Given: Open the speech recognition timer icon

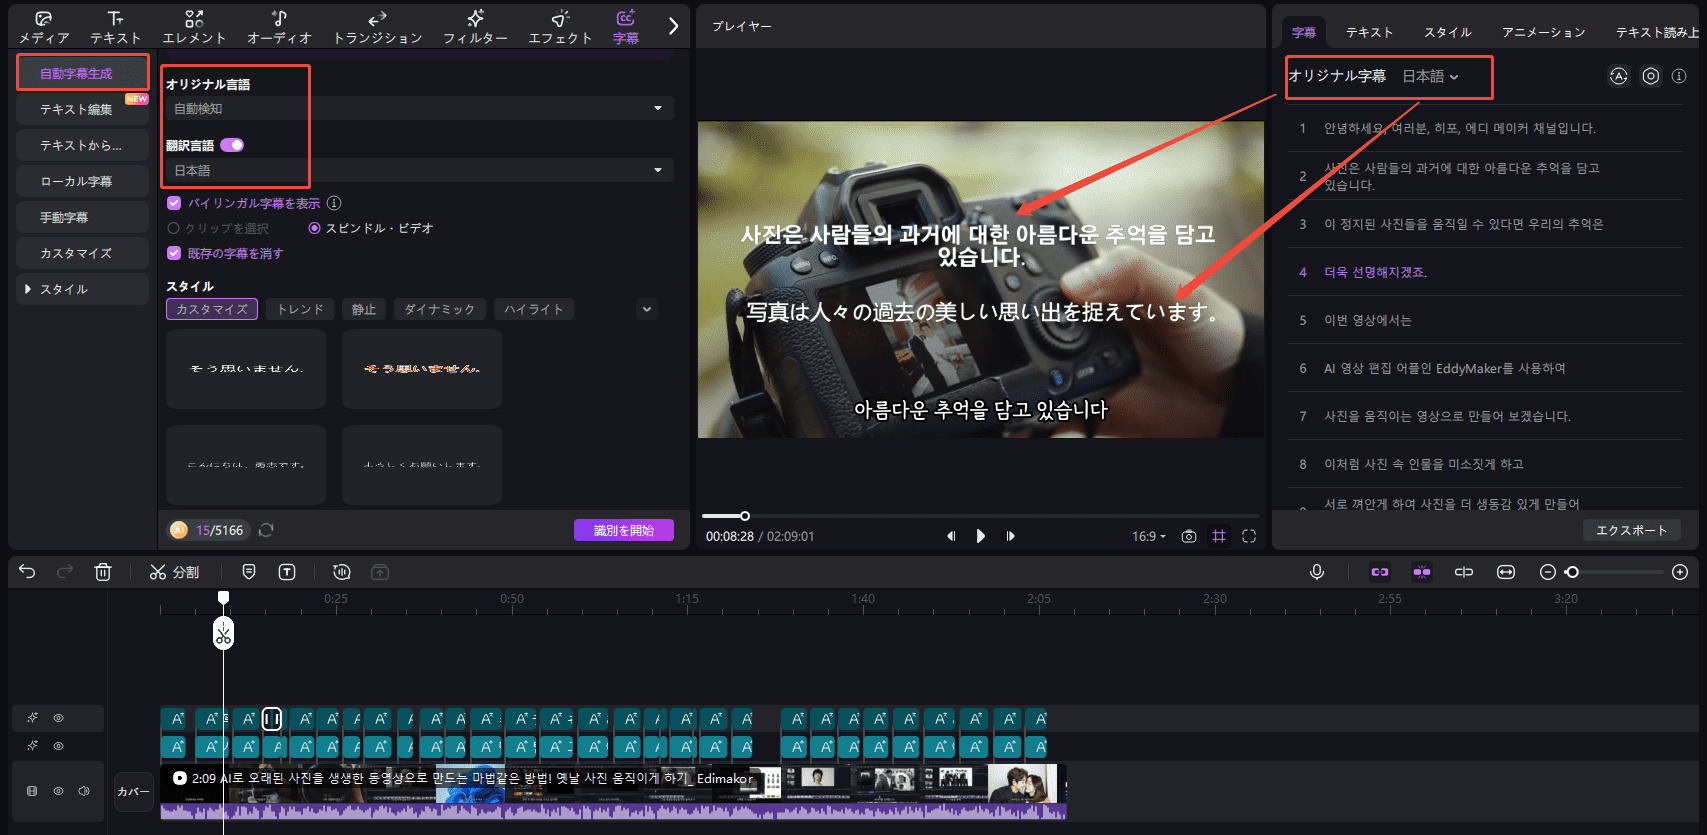Looking at the screenshot, I should 341,572.
